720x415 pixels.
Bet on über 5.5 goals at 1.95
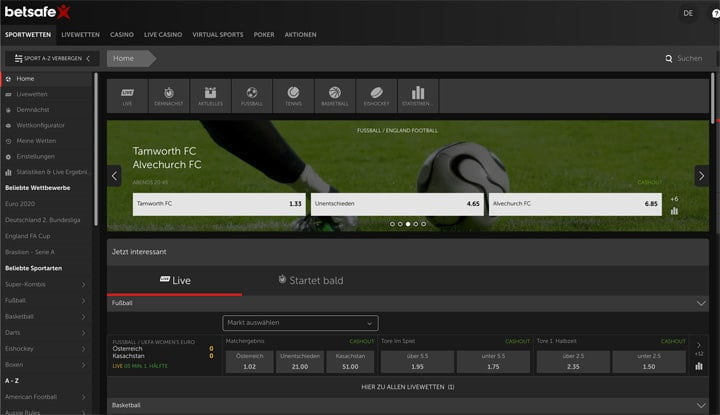coord(417,362)
